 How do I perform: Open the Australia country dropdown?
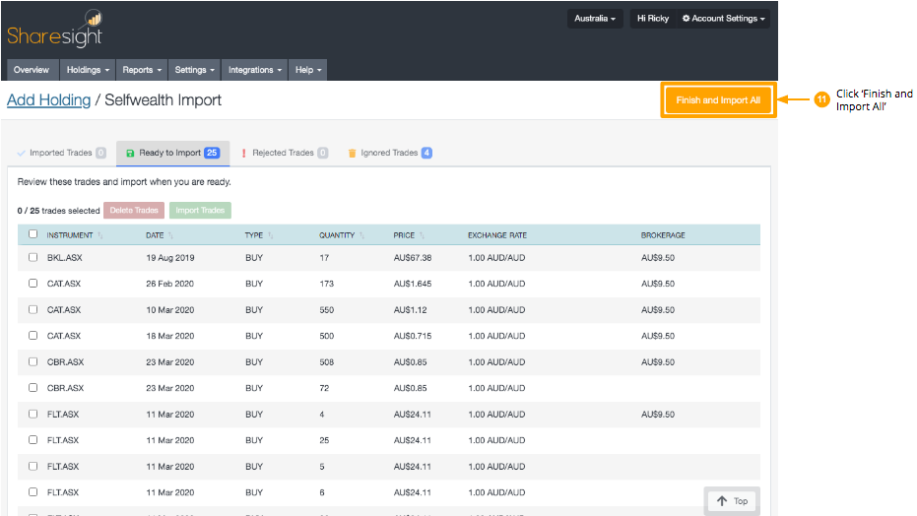[x=594, y=19]
